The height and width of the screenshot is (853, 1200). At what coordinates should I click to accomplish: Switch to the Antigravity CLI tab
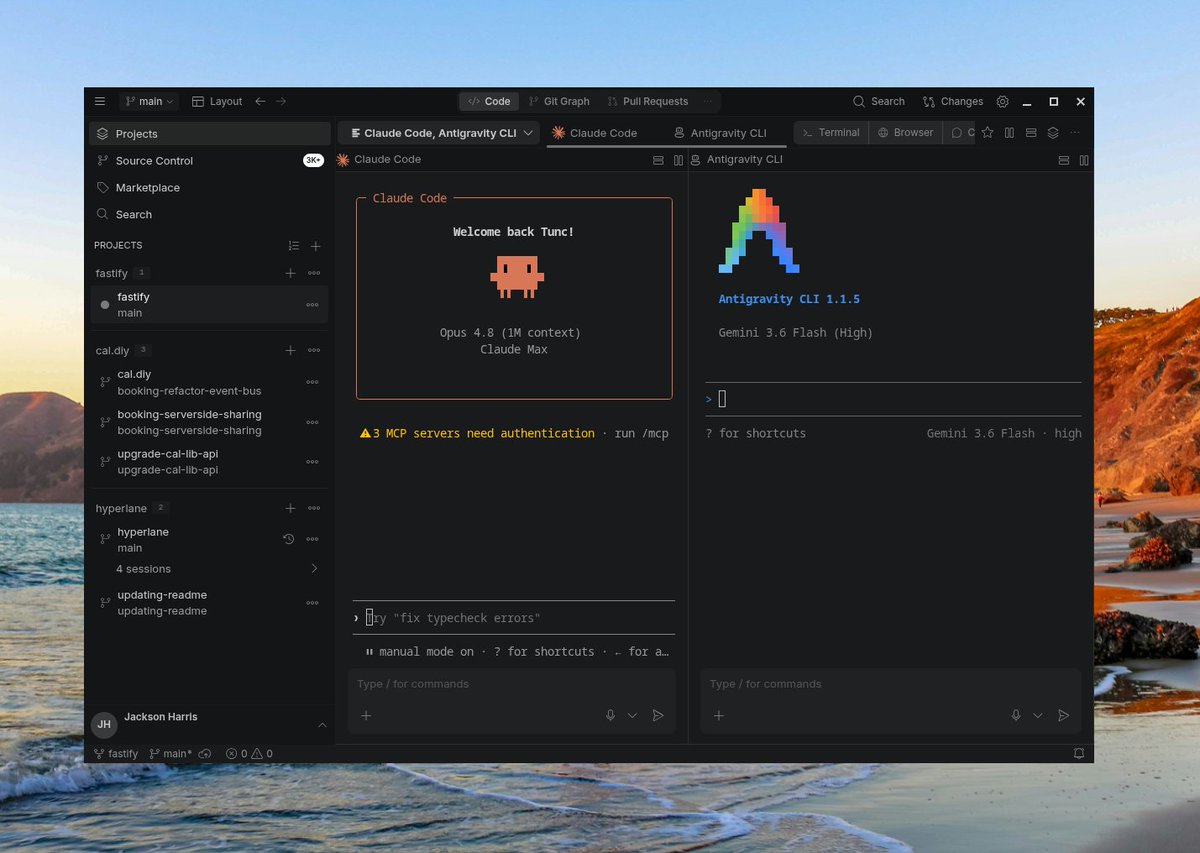pos(720,133)
